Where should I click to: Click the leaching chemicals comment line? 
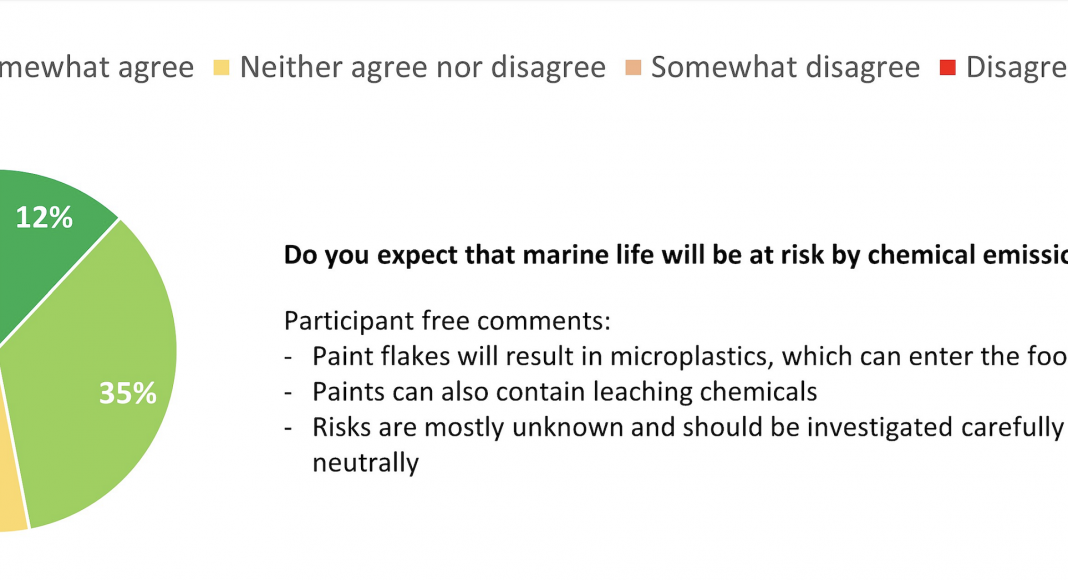coord(565,391)
